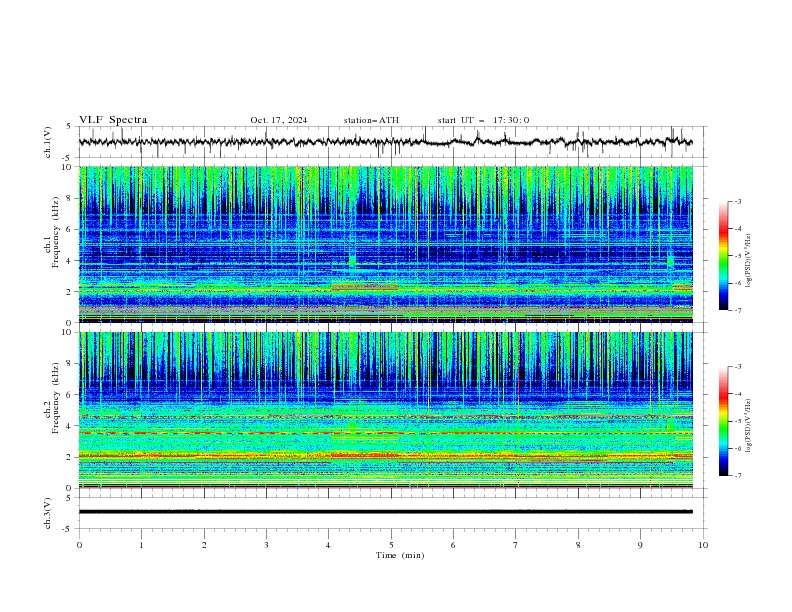Click the ch.2 color bar log(PSD) label
Image resolution: width=792 pixels, height=612 pixels.
748,426
